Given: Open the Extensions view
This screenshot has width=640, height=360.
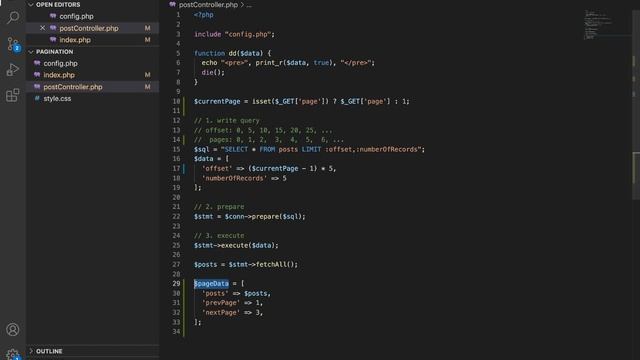Looking at the screenshot, I should tap(13, 95).
